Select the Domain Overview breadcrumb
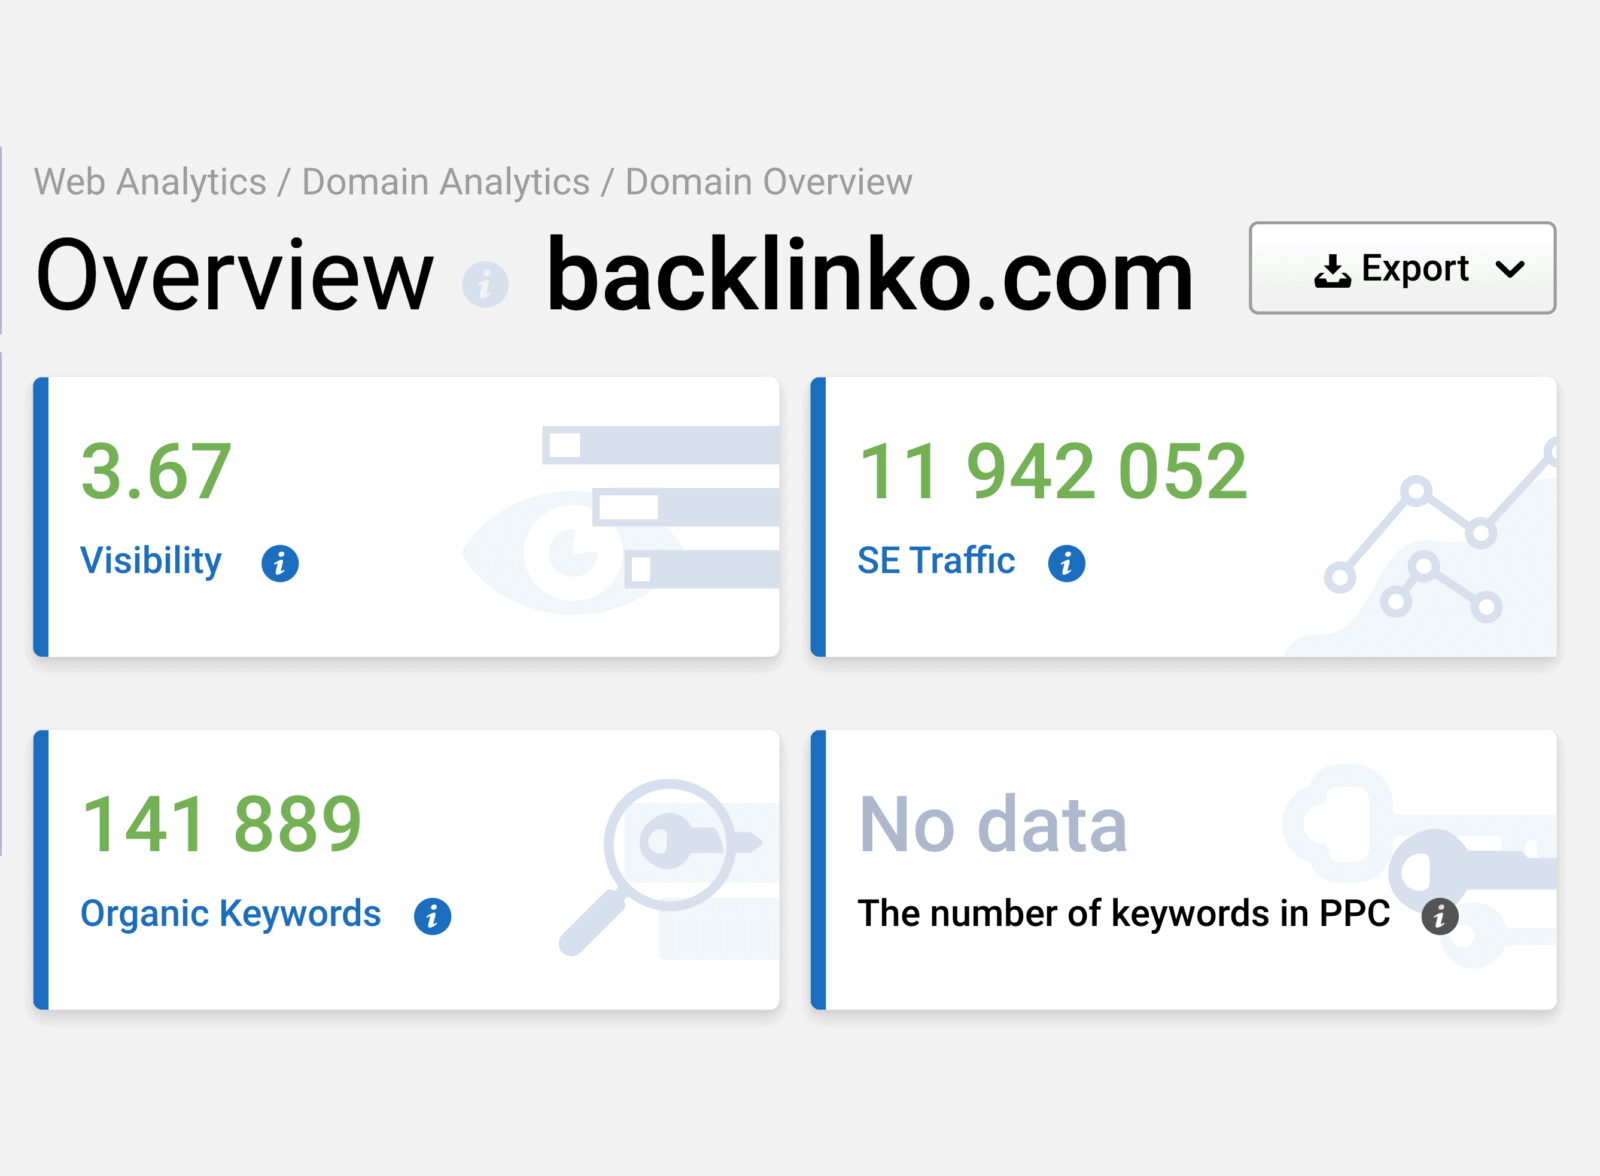Viewport: 1600px width, 1176px height. click(x=768, y=182)
